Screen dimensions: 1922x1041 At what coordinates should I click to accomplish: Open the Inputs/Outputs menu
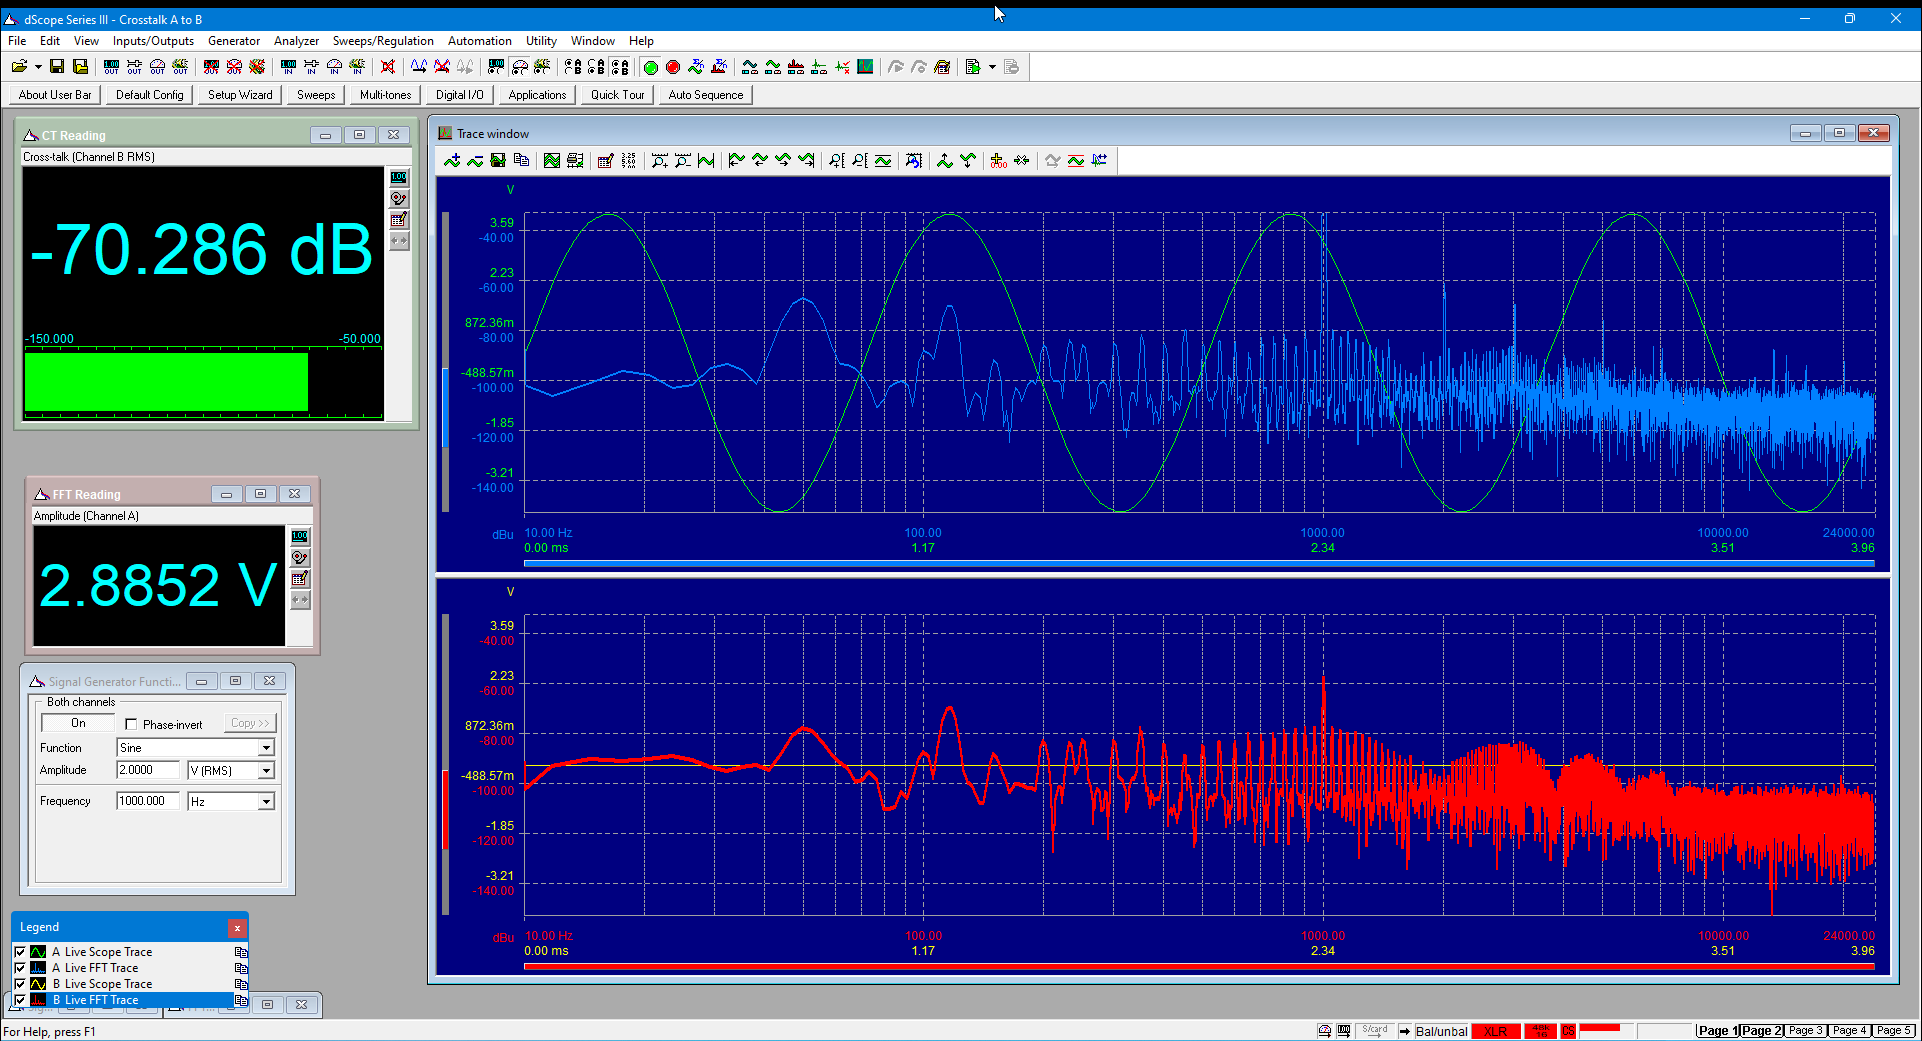pyautogui.click(x=153, y=41)
